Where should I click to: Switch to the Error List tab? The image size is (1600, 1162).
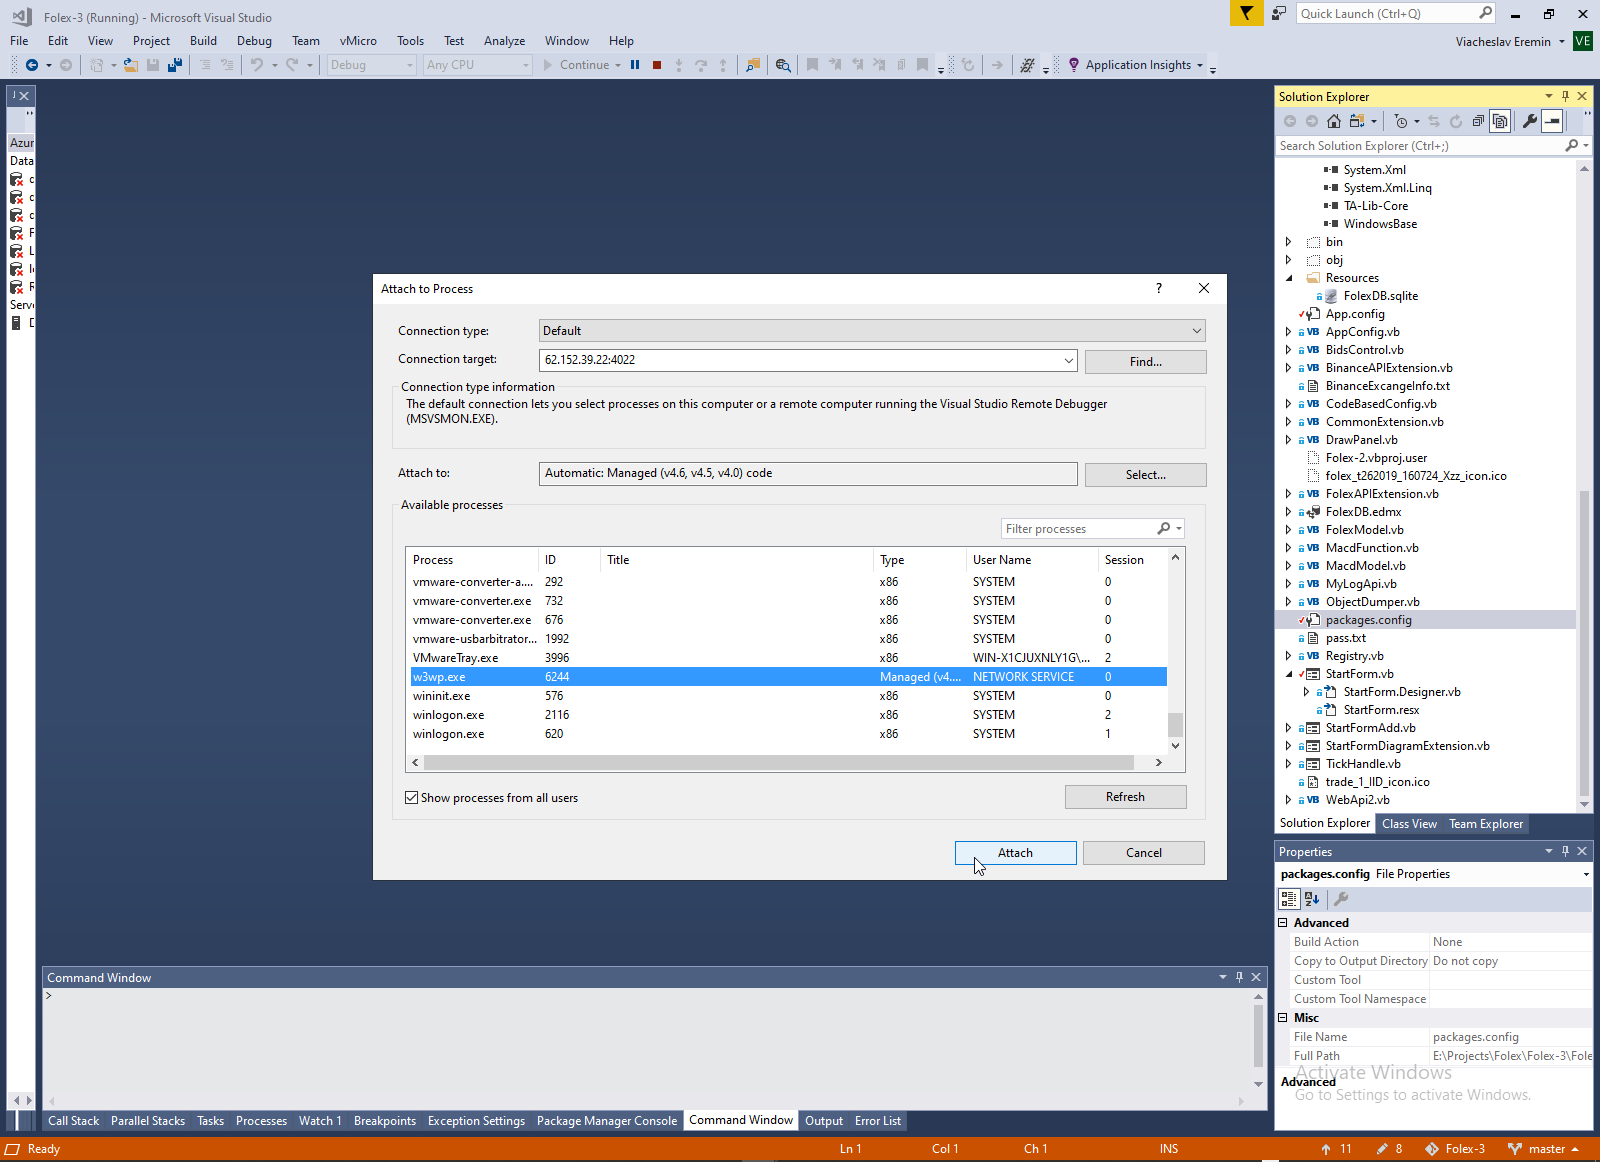coord(878,1121)
